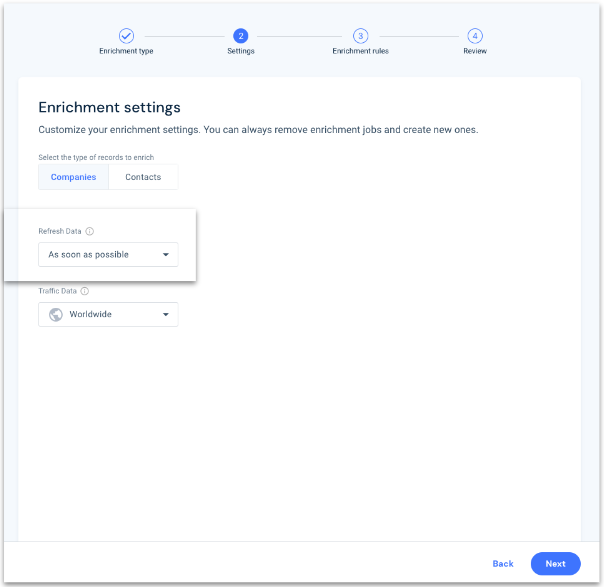
Task: Click the Review step label
Action: point(475,51)
